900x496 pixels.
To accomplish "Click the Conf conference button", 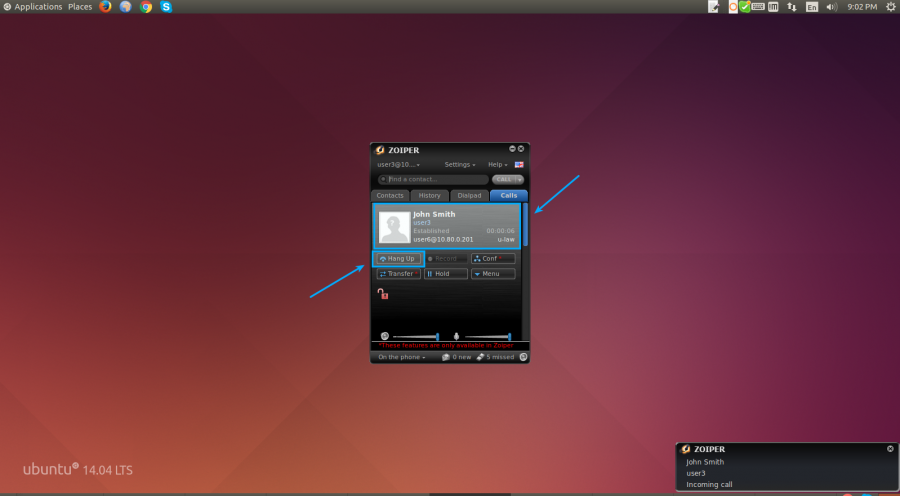I will point(493,259).
